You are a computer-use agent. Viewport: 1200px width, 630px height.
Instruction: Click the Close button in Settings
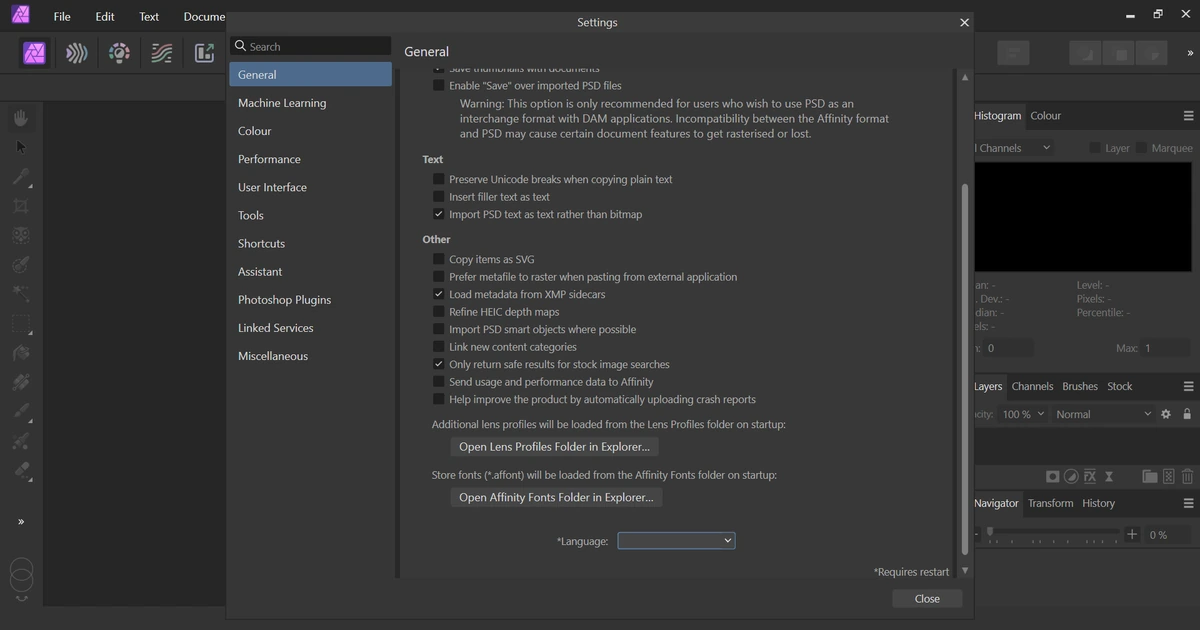point(927,599)
